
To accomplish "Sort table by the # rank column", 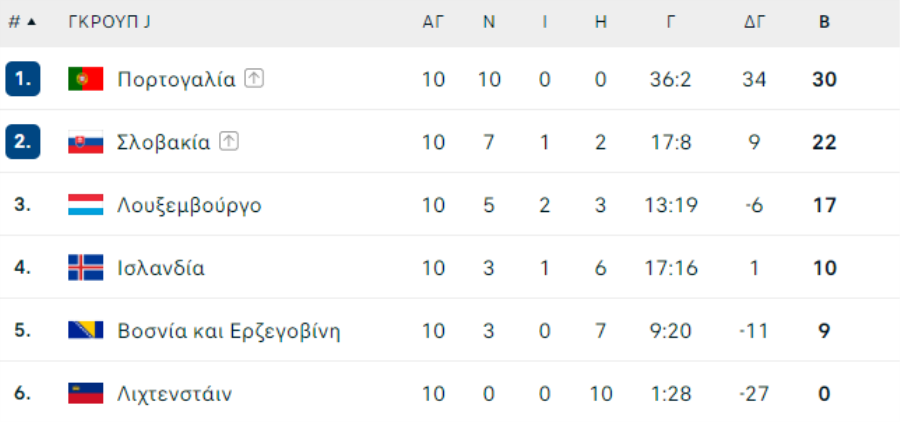I will coord(14,22).
